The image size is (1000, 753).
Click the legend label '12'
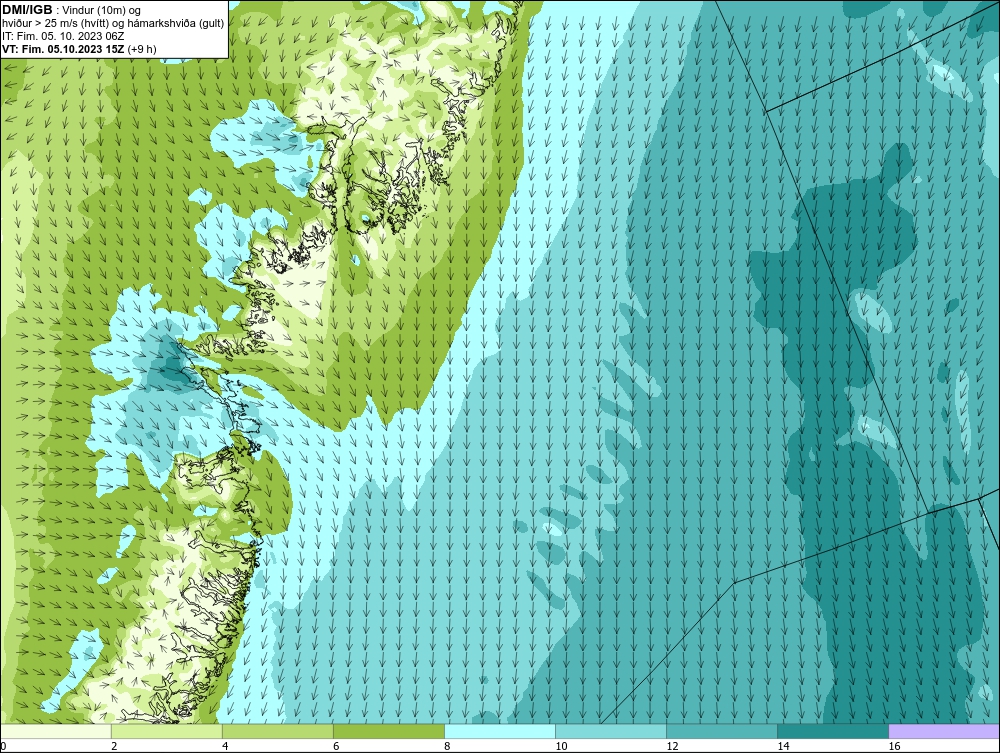[672, 746]
